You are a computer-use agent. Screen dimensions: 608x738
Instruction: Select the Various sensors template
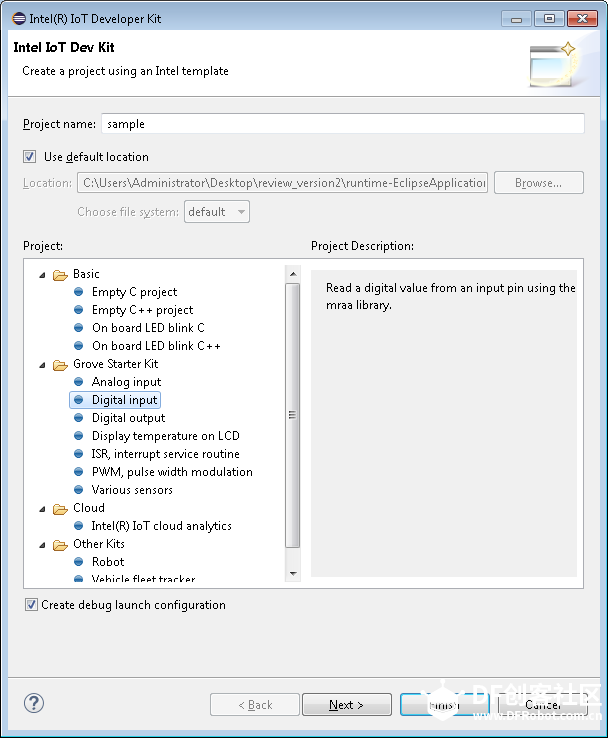(132, 490)
